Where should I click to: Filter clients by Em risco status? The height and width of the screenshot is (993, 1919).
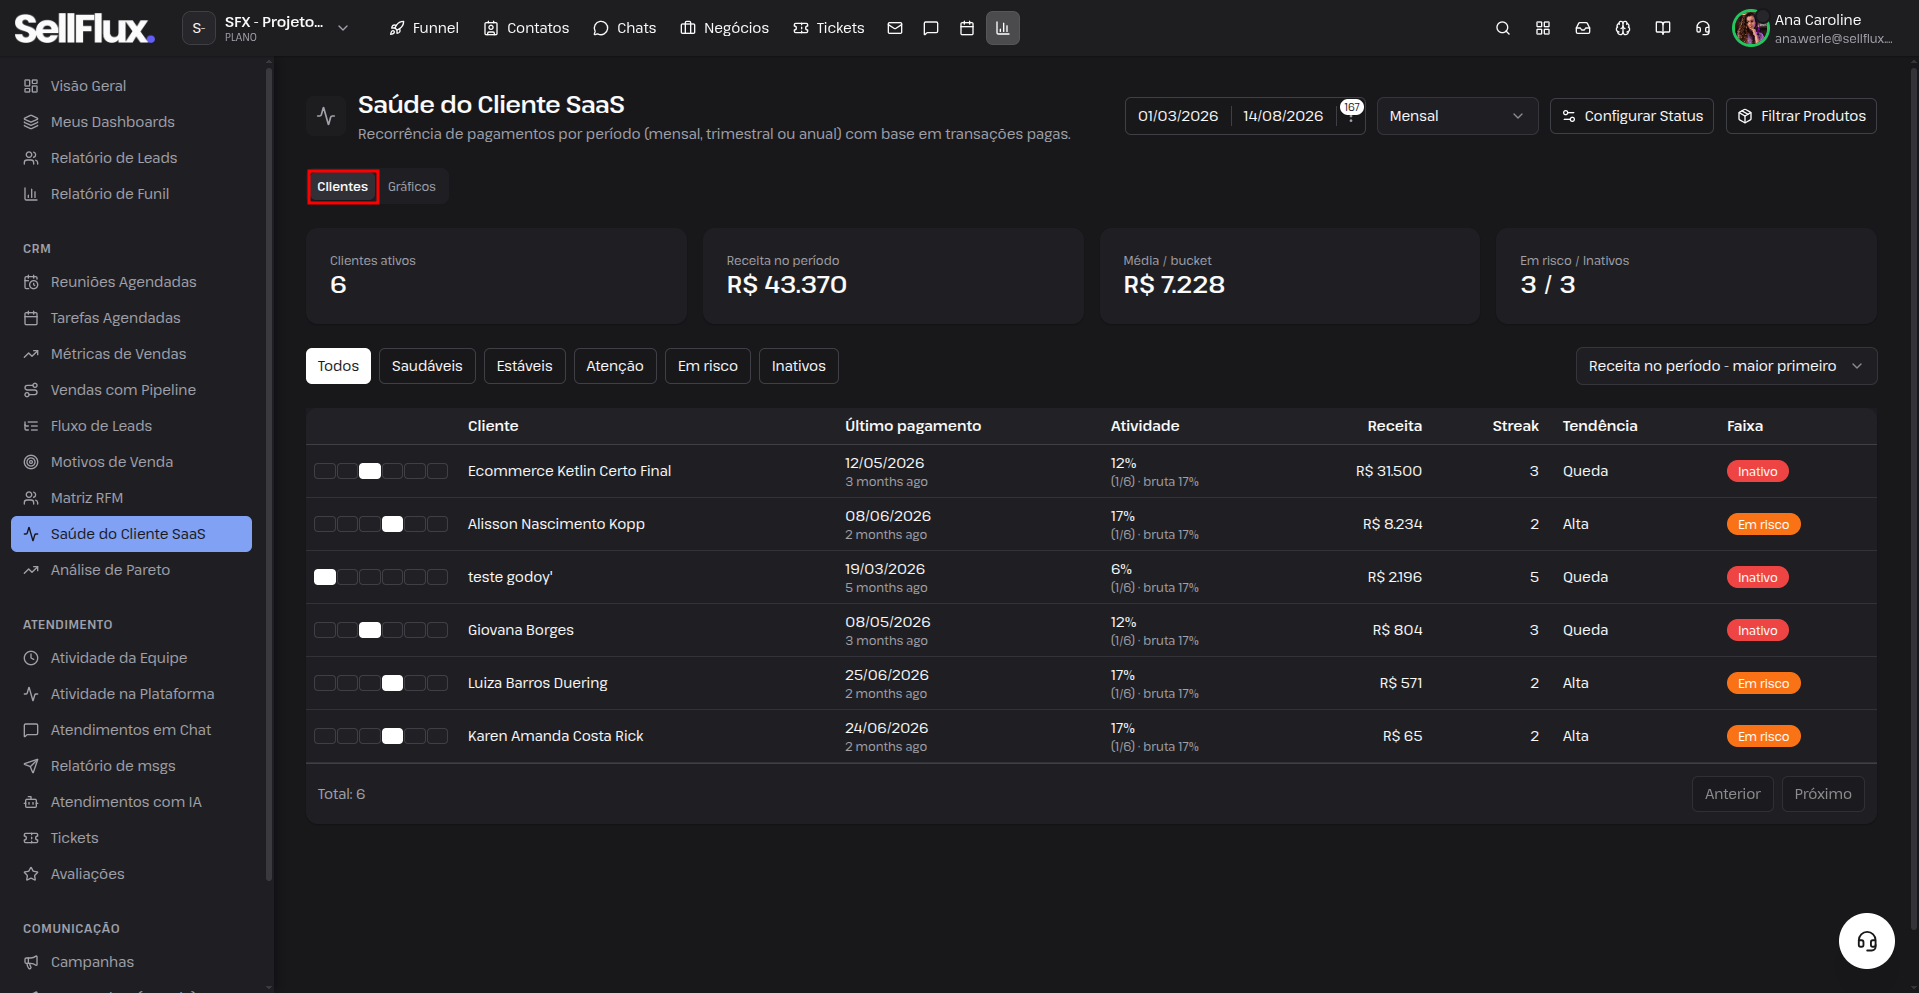point(708,366)
